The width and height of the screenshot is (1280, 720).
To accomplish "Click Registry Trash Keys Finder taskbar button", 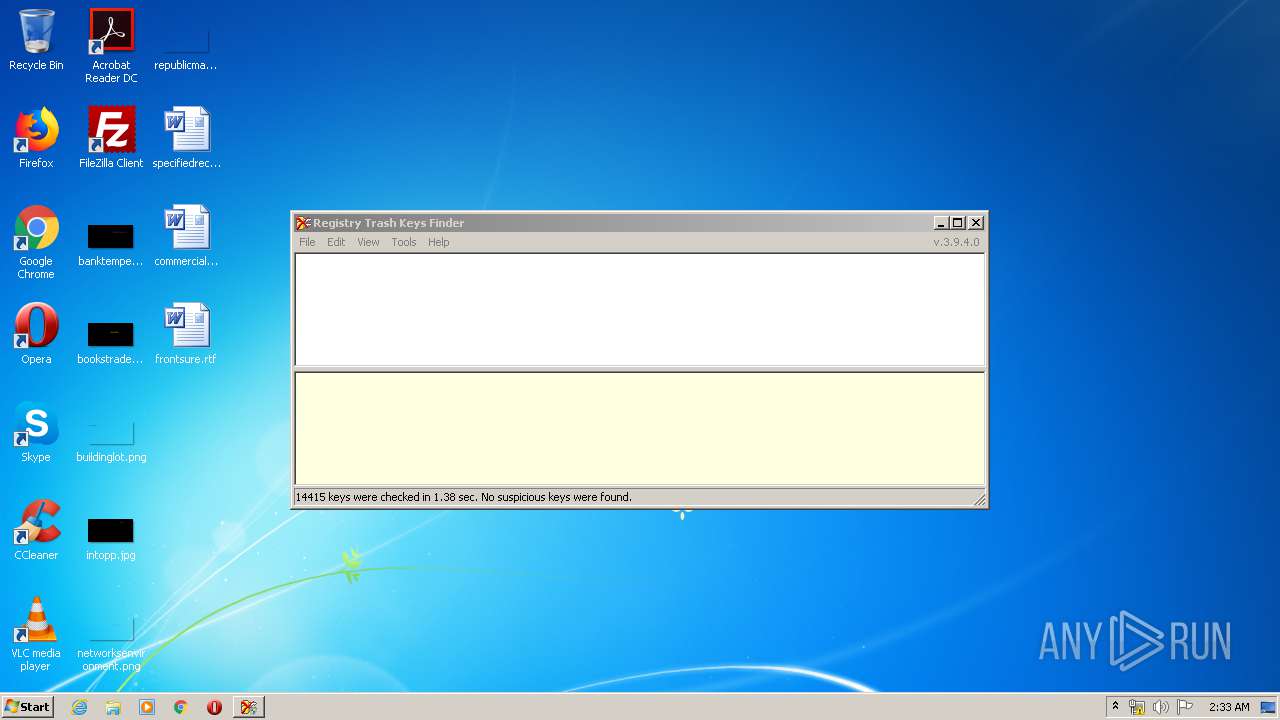I will point(249,707).
